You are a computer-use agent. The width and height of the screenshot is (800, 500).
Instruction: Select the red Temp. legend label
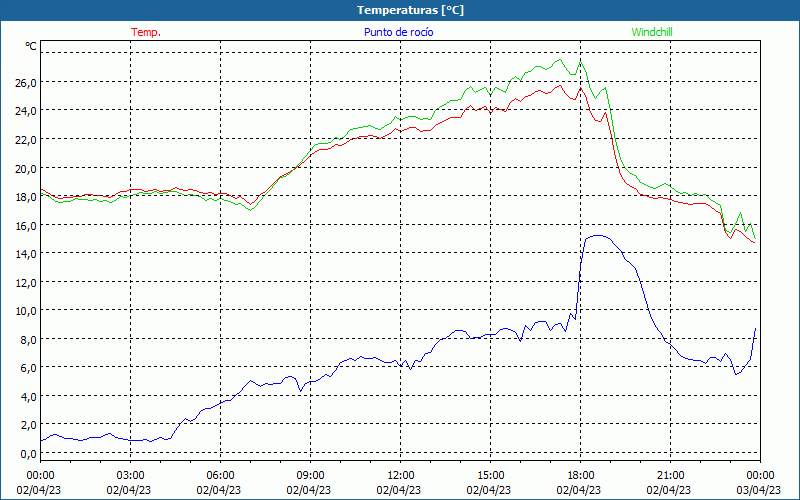[146, 32]
